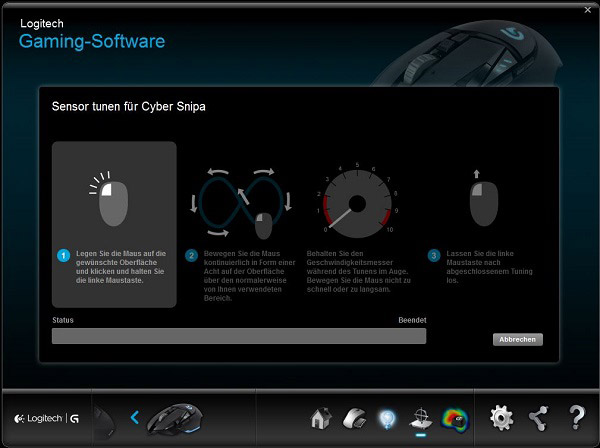Click the 'Status' label
This screenshot has width=600, height=448.
63,320
